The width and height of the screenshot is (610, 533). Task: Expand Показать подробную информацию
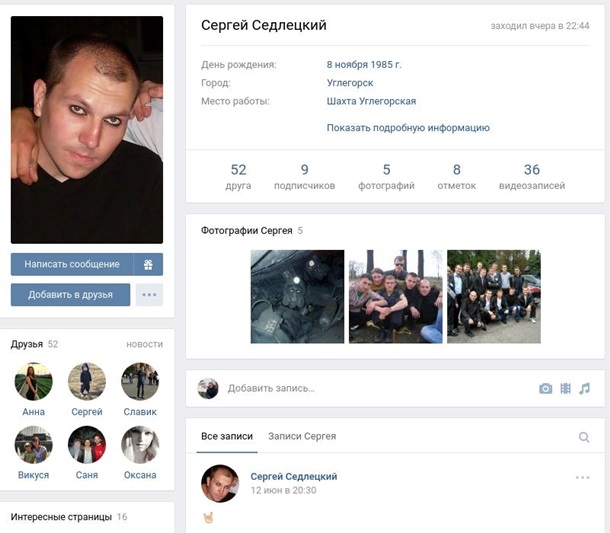[408, 128]
